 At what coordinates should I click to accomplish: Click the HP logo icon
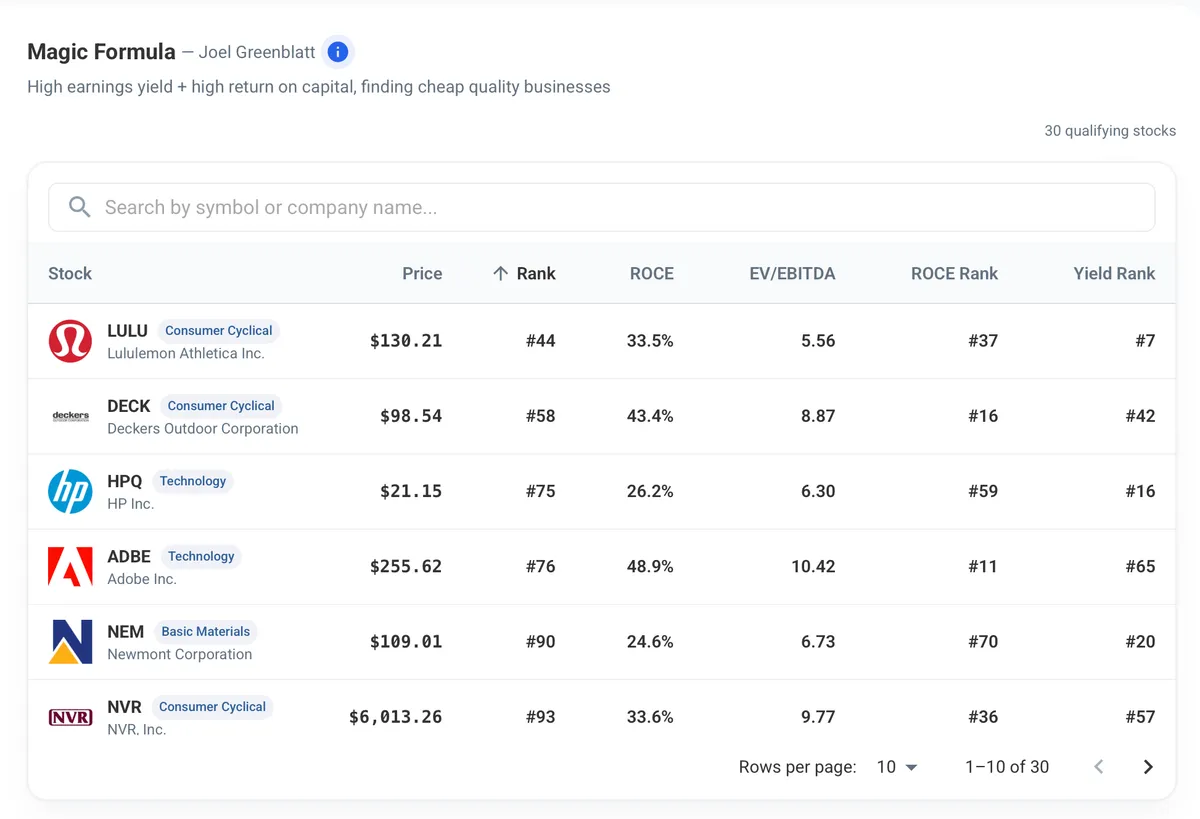70,491
